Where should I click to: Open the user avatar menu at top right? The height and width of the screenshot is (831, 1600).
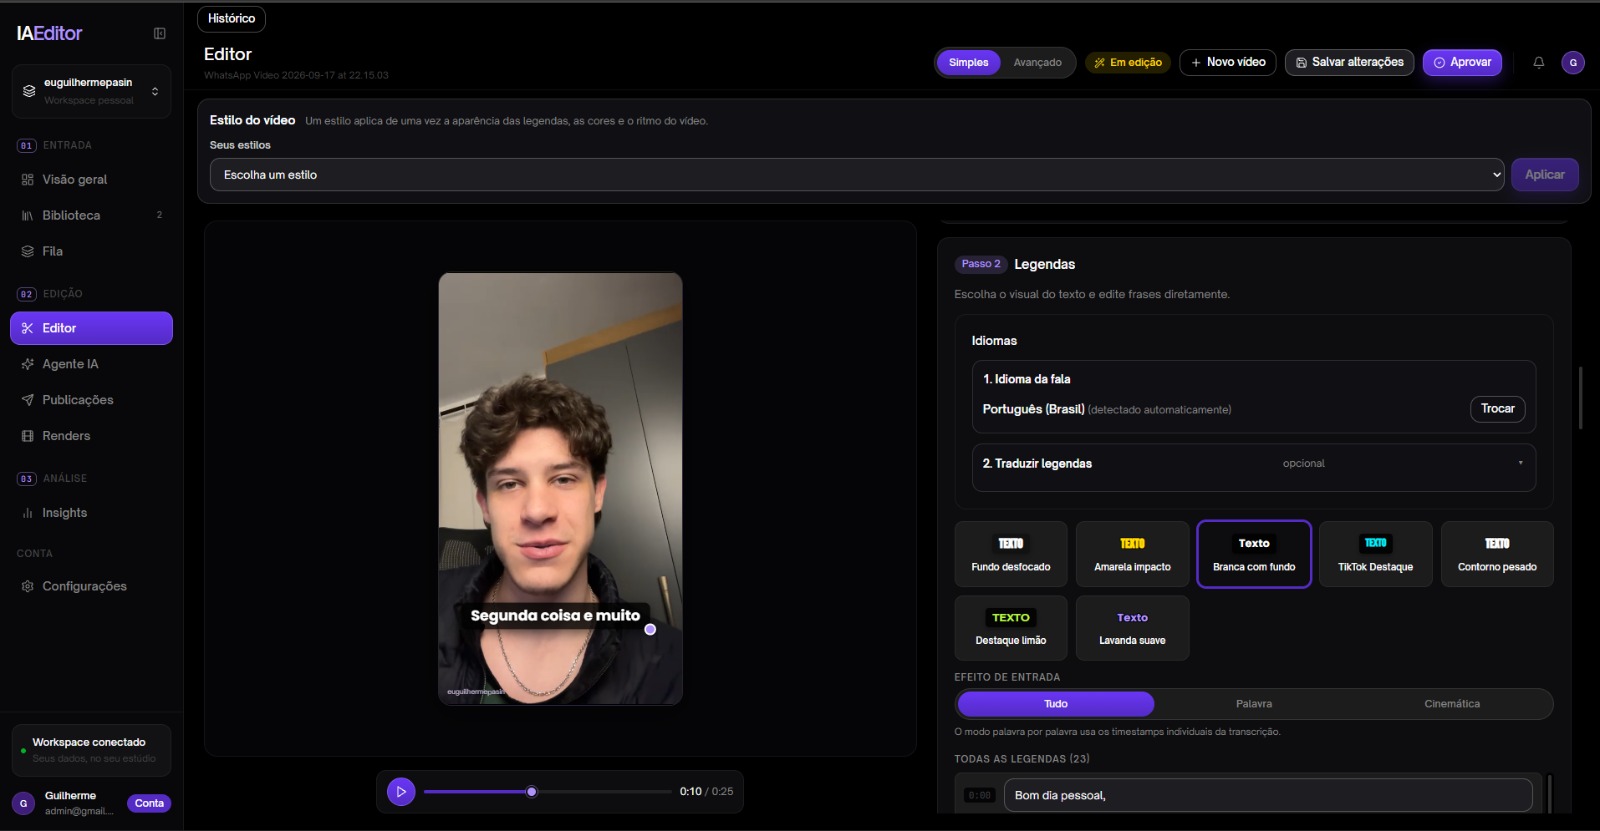point(1573,62)
